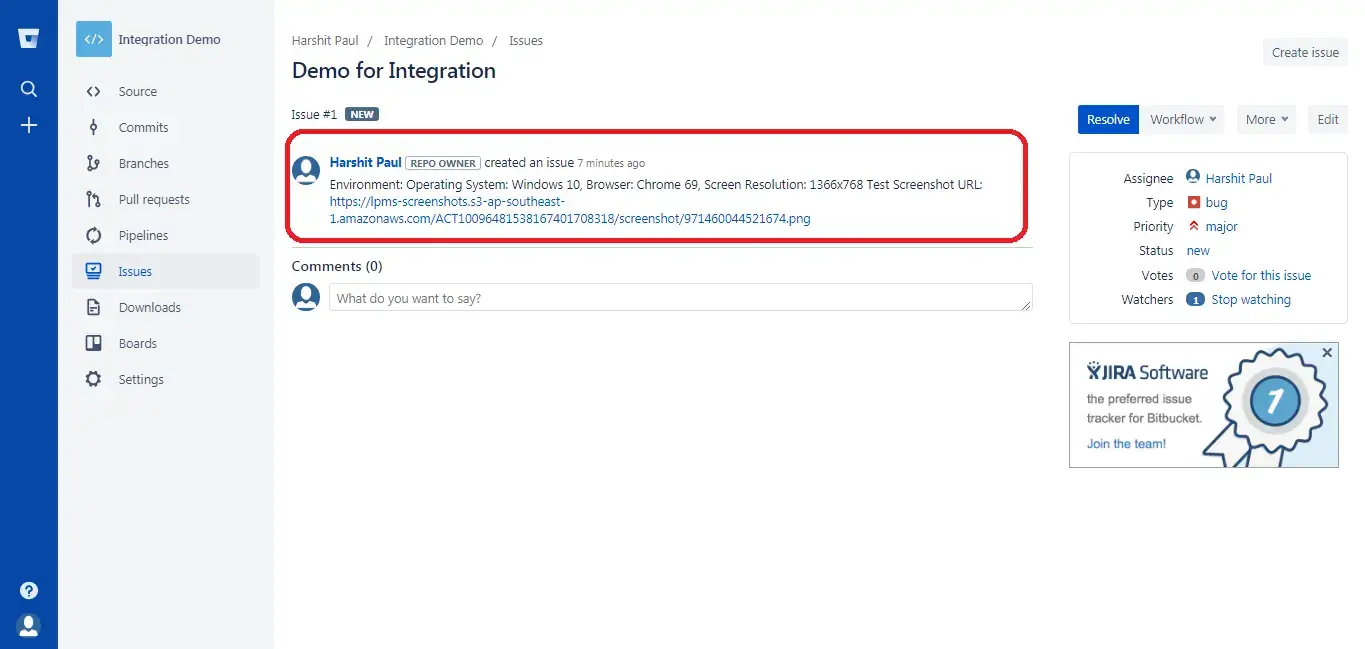Toggle Stop watching on the issue
The image size is (1365, 649).
[x=1251, y=299]
